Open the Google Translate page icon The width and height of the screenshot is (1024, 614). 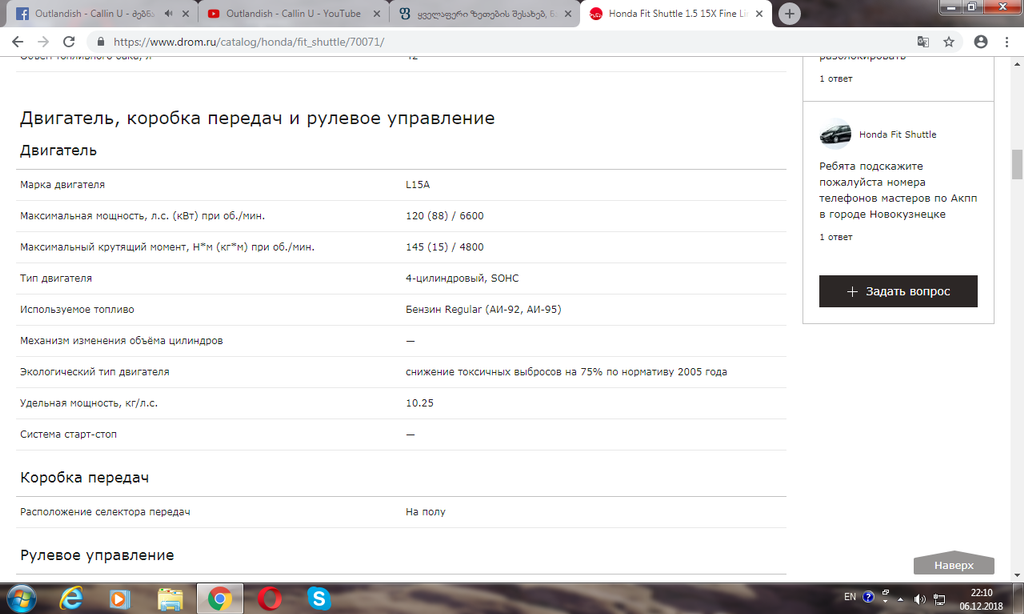(923, 42)
